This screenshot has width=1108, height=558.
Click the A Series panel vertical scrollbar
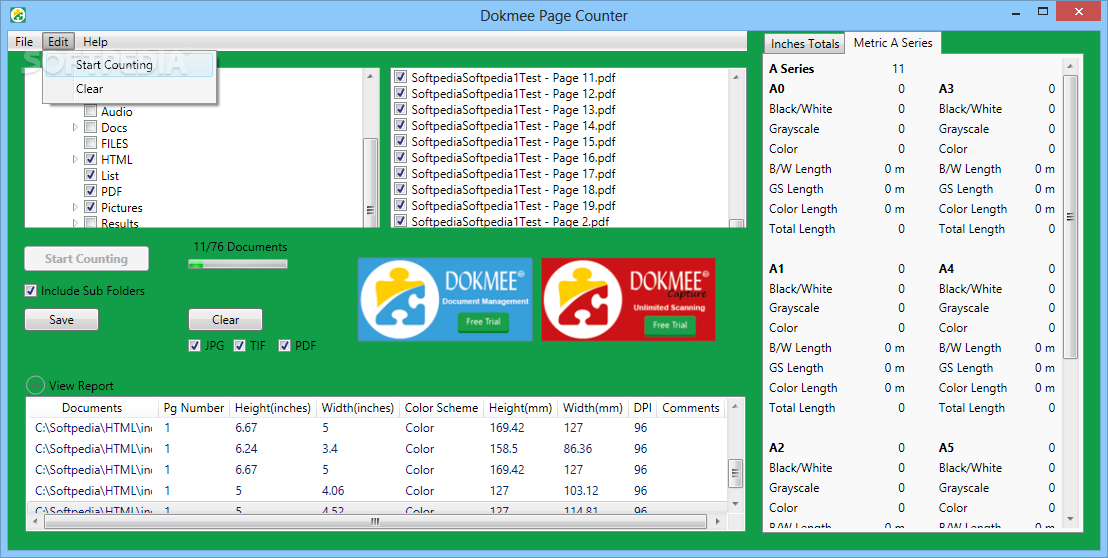[x=1070, y=217]
